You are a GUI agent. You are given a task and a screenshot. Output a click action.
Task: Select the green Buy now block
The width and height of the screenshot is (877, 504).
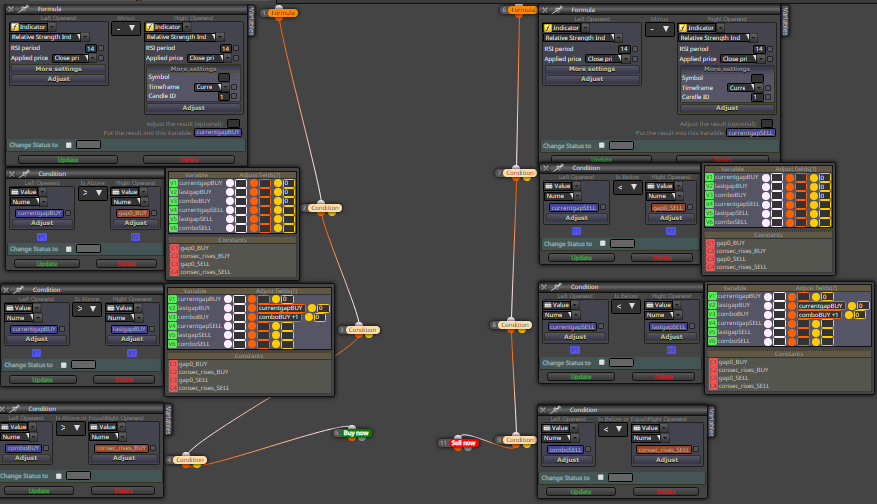[356, 433]
